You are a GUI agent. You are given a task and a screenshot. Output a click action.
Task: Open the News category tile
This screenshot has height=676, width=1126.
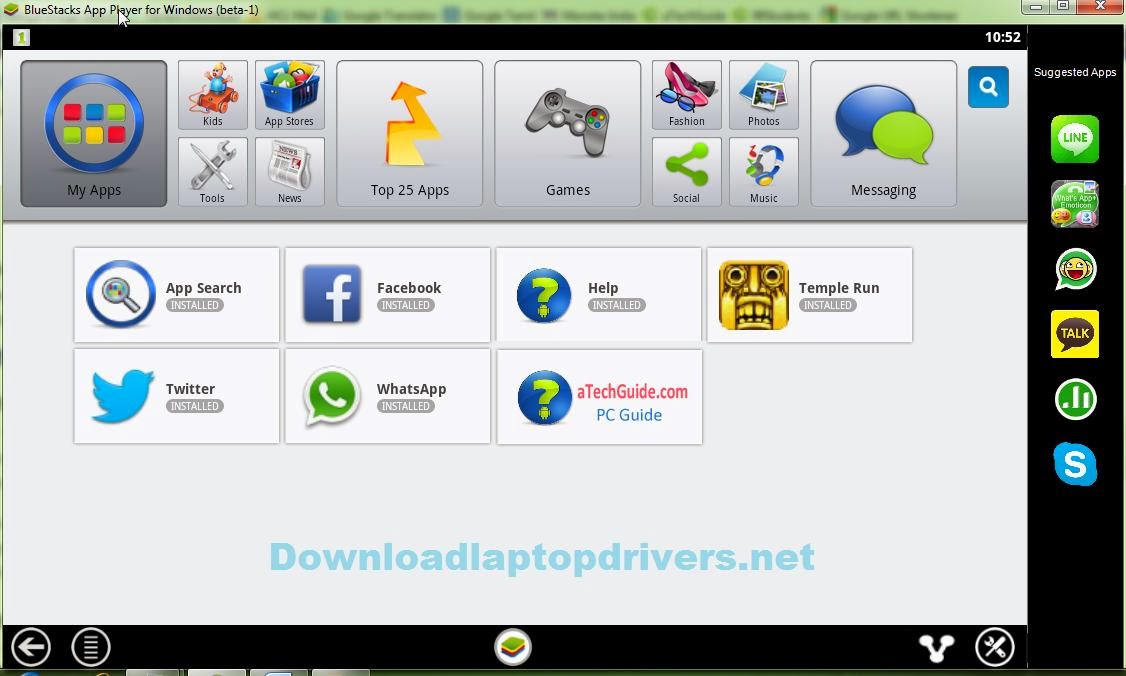coord(289,172)
